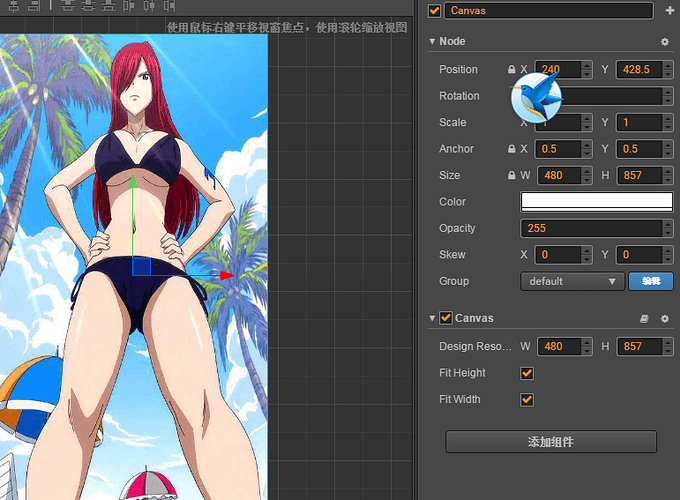Click the distribute vertical centers icon
Image resolution: width=680 pixels, height=500 pixels.
[88, 5]
